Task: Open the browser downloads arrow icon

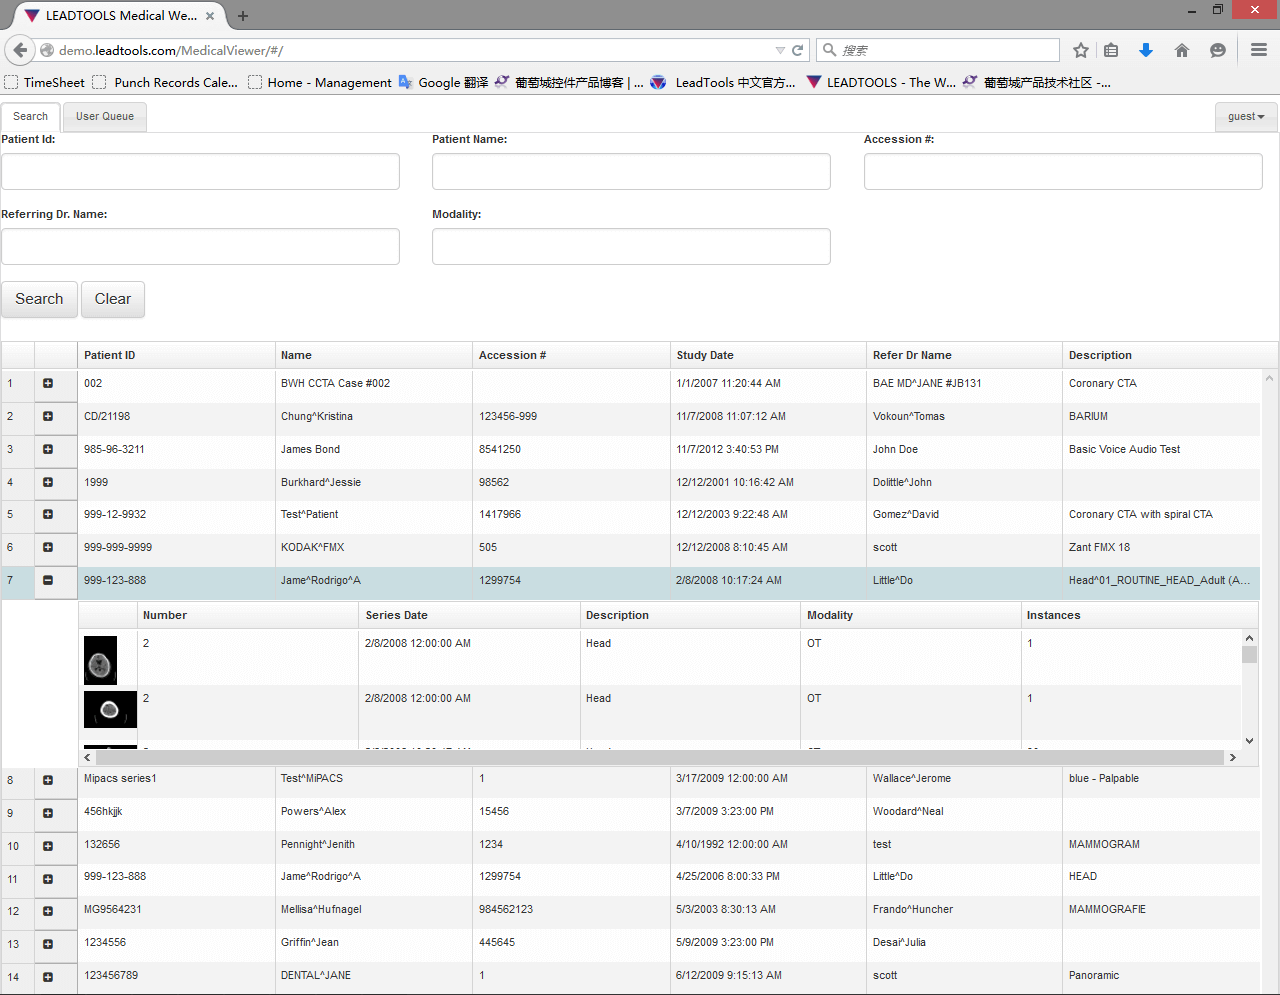Action: click(1146, 50)
